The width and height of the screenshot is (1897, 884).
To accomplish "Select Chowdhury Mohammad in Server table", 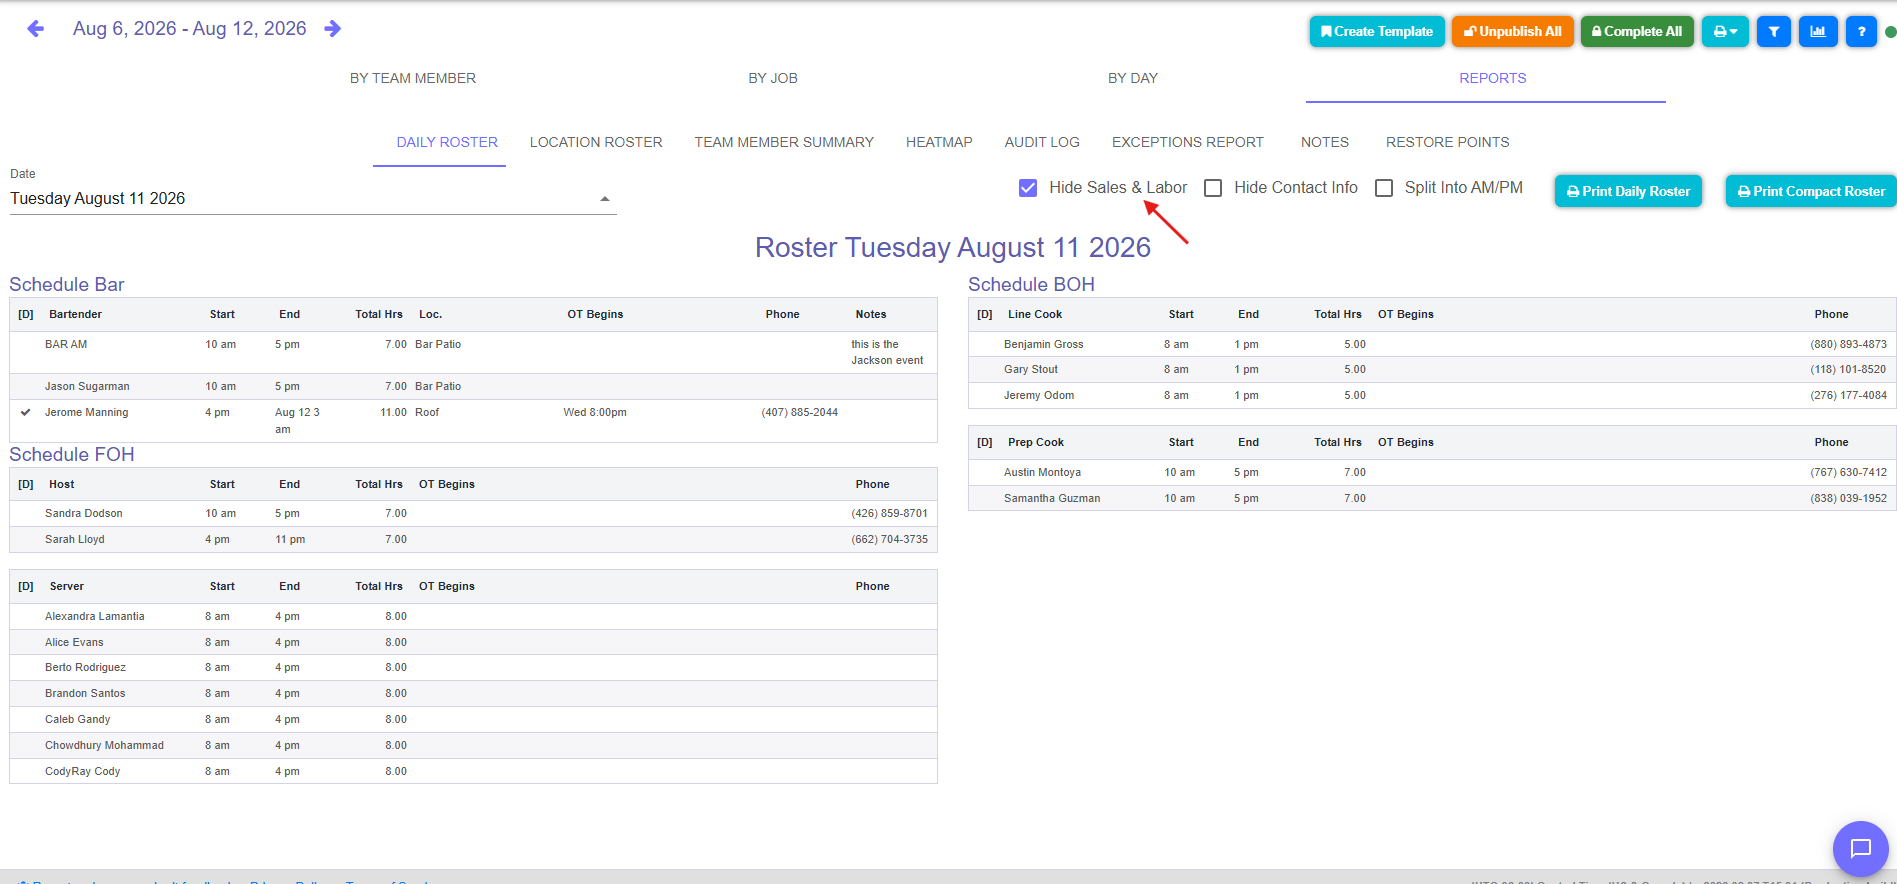I will click(x=105, y=745).
